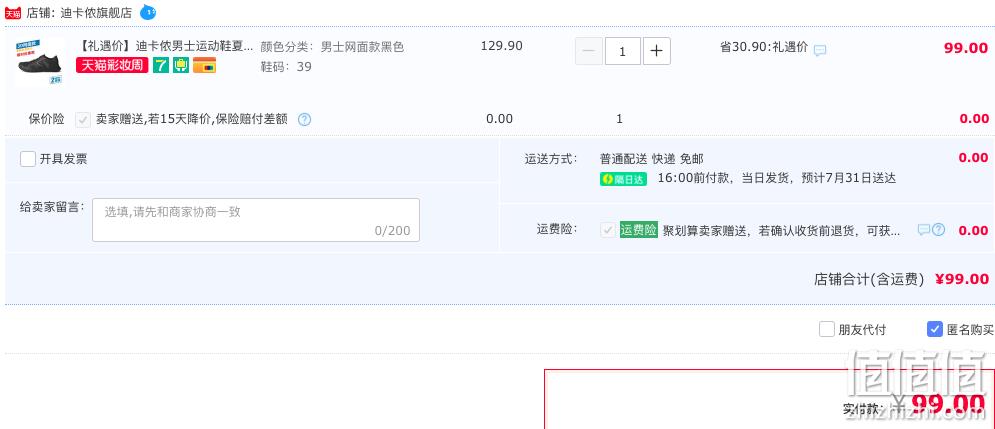The width and height of the screenshot is (995, 429).
Task: Click the 省30.90:礼遇价 discount text
Action: click(764, 47)
